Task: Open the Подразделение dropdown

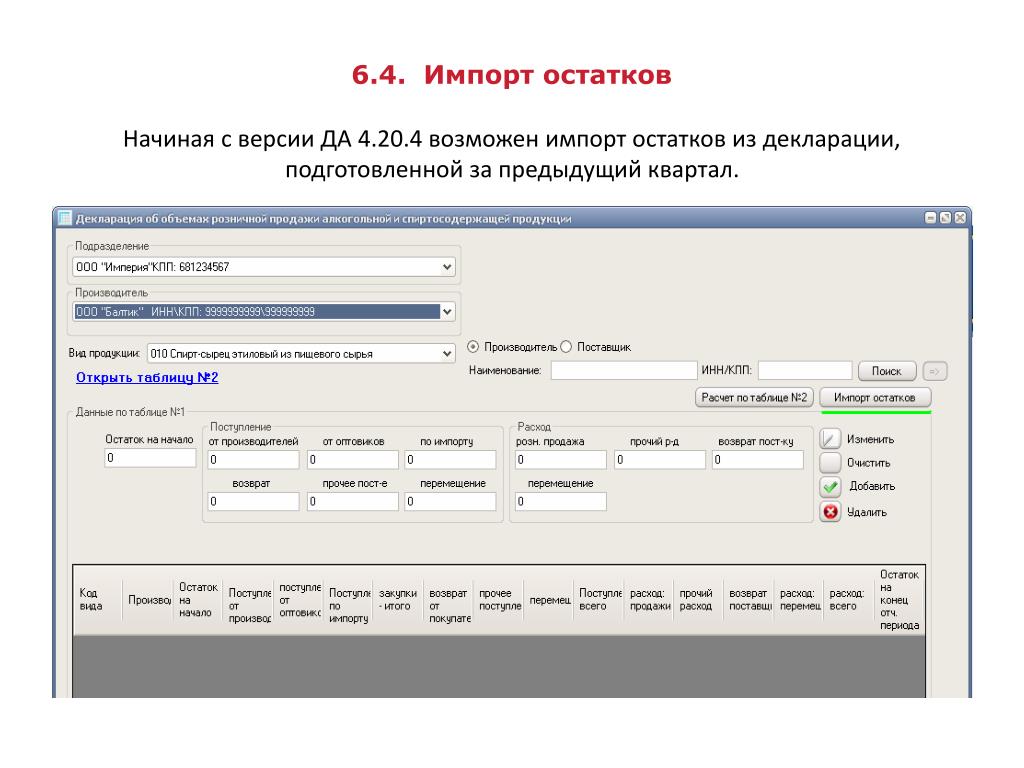Action: point(447,266)
